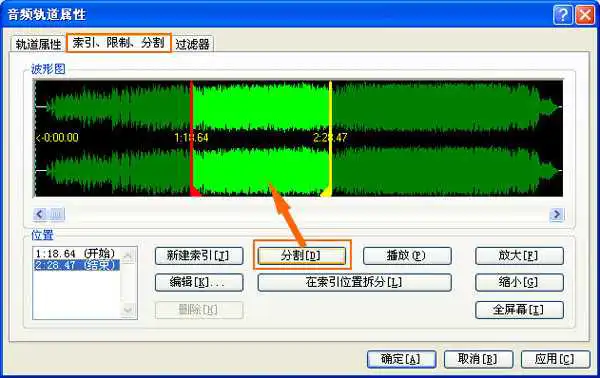Click the position list down arrow
Viewport: 600px width, 378px height.
pyautogui.click(x=128, y=310)
